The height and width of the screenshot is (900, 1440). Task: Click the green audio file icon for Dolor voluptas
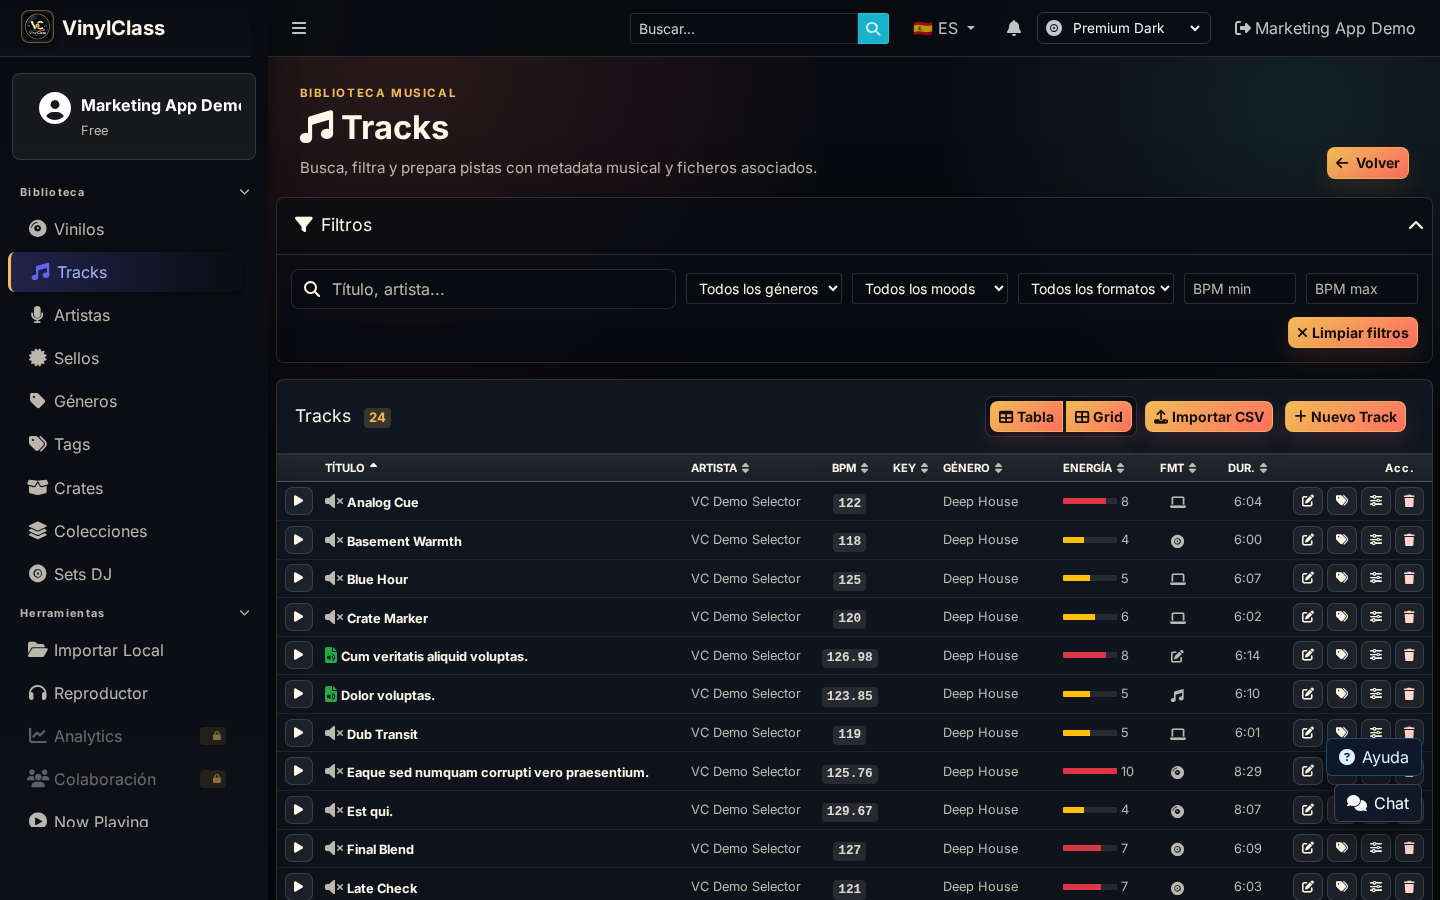click(x=331, y=694)
